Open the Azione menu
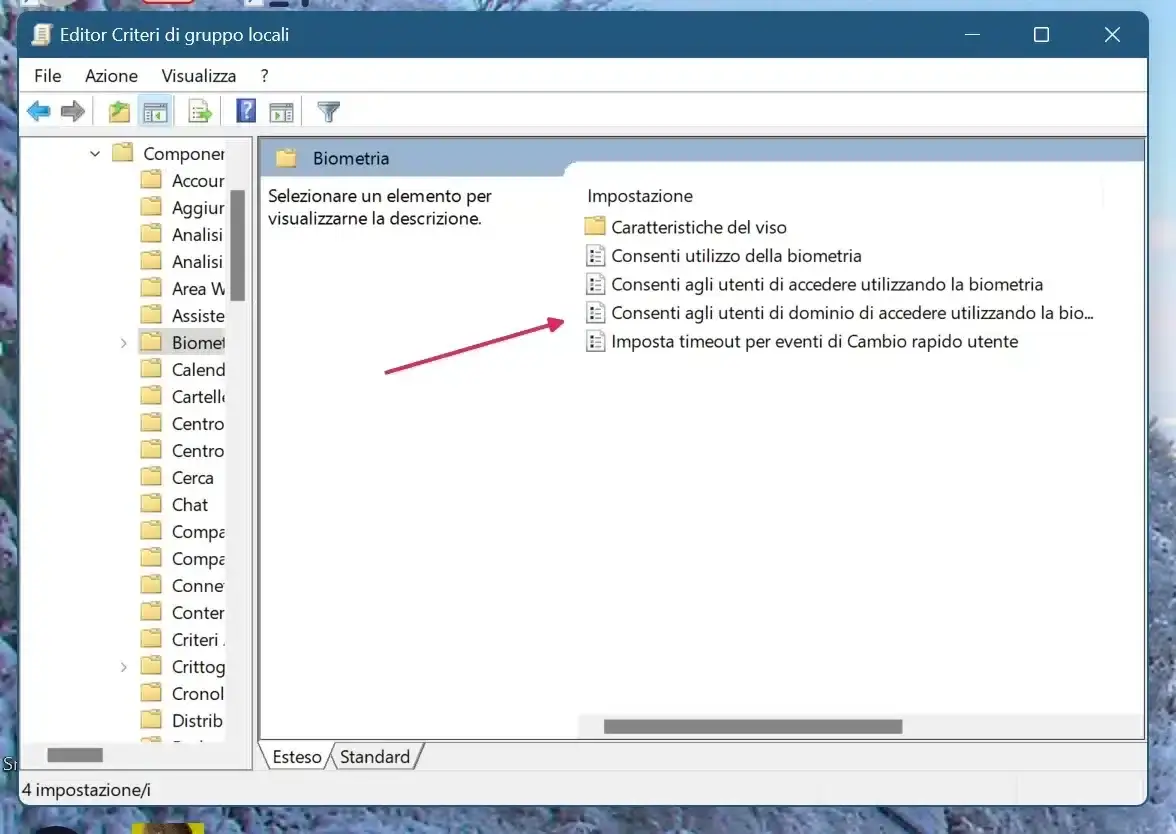This screenshot has height=834, width=1176. tap(111, 76)
